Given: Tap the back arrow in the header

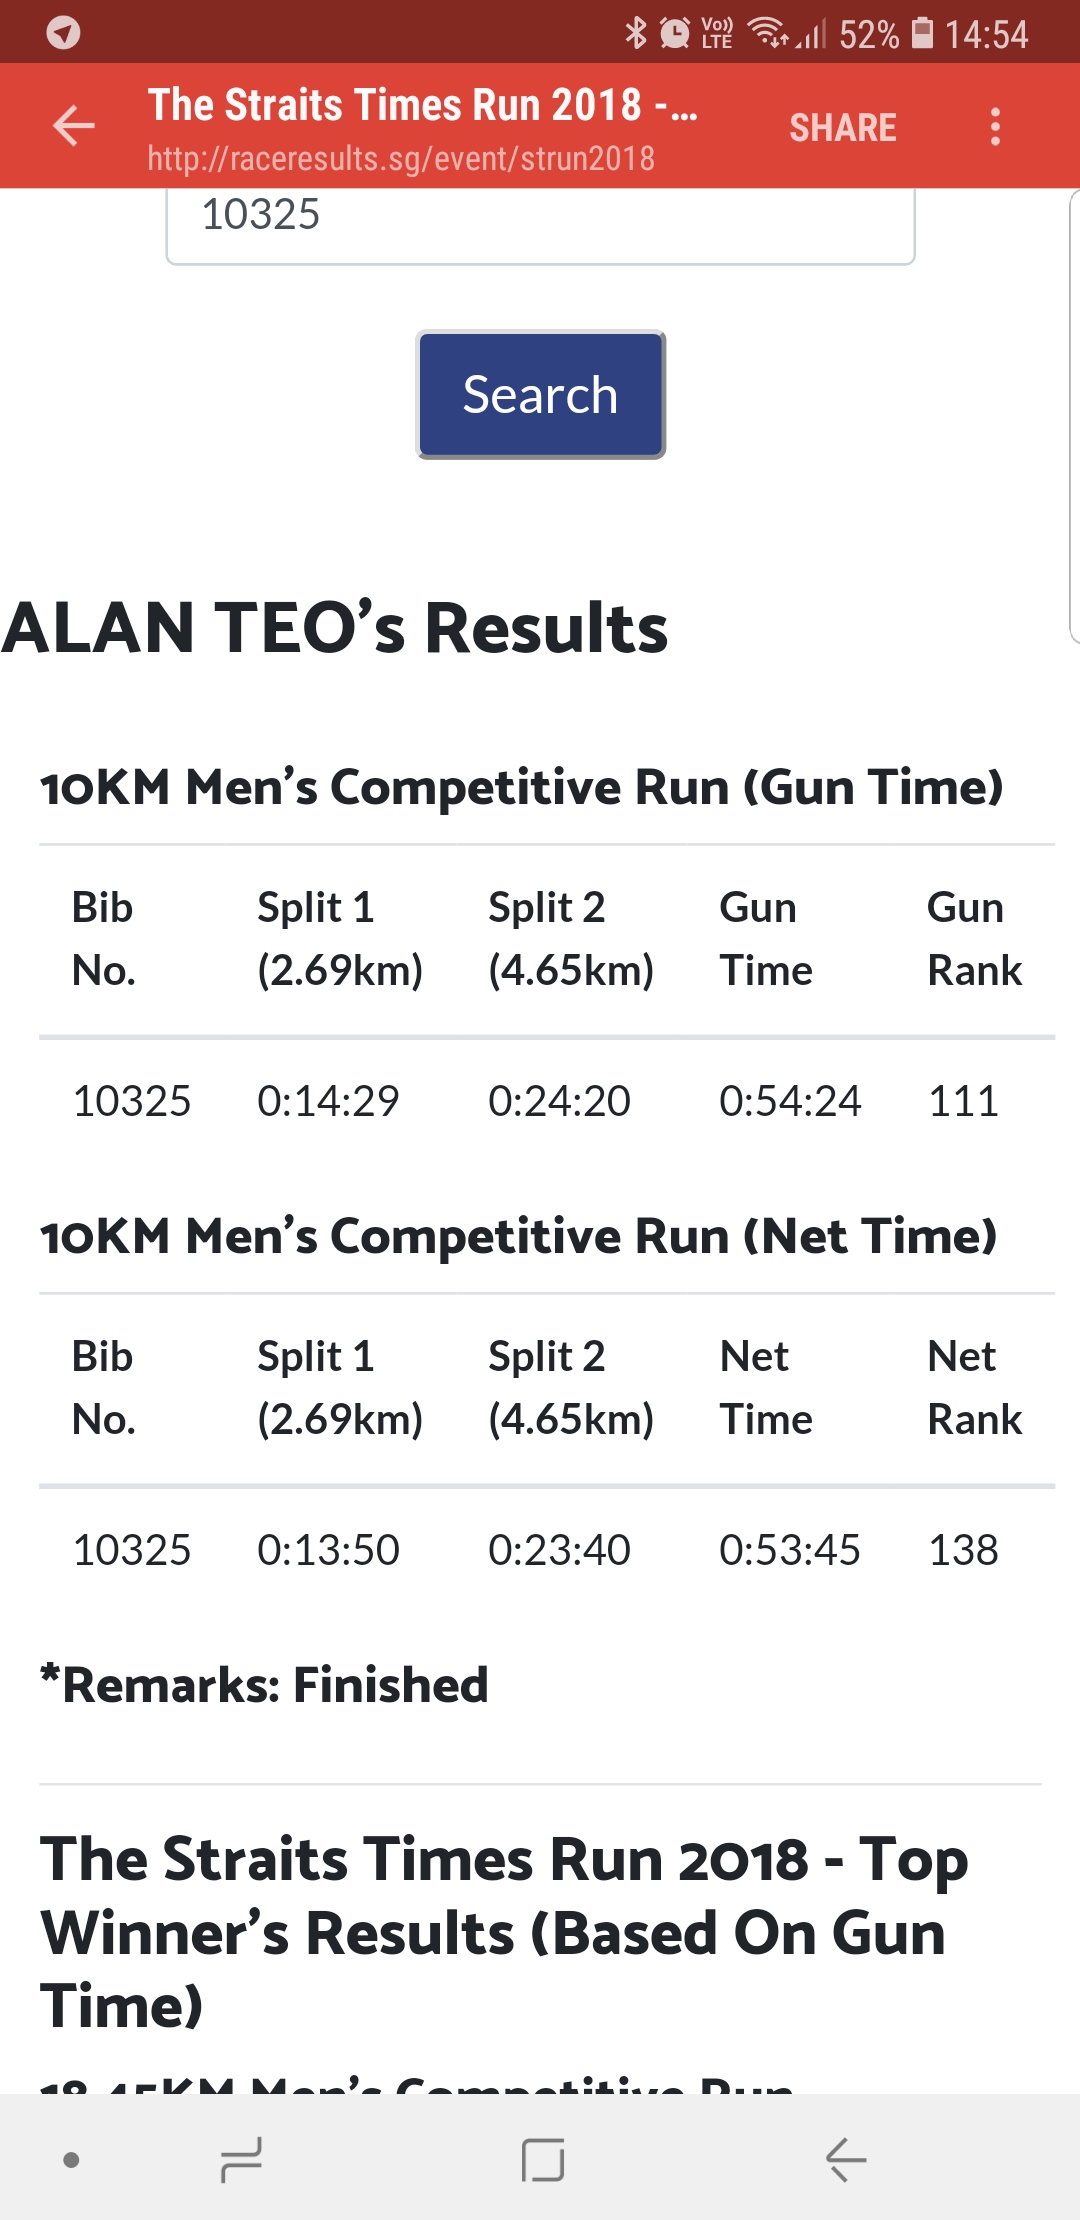Looking at the screenshot, I should point(73,126).
